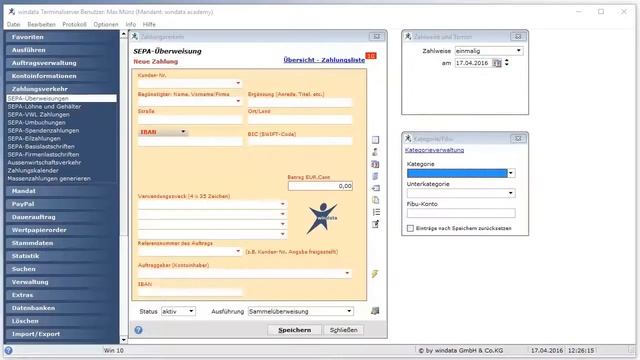Select SEPA-Basislastschriften in sidebar
This screenshot has height=360, width=640.
coord(41,147)
